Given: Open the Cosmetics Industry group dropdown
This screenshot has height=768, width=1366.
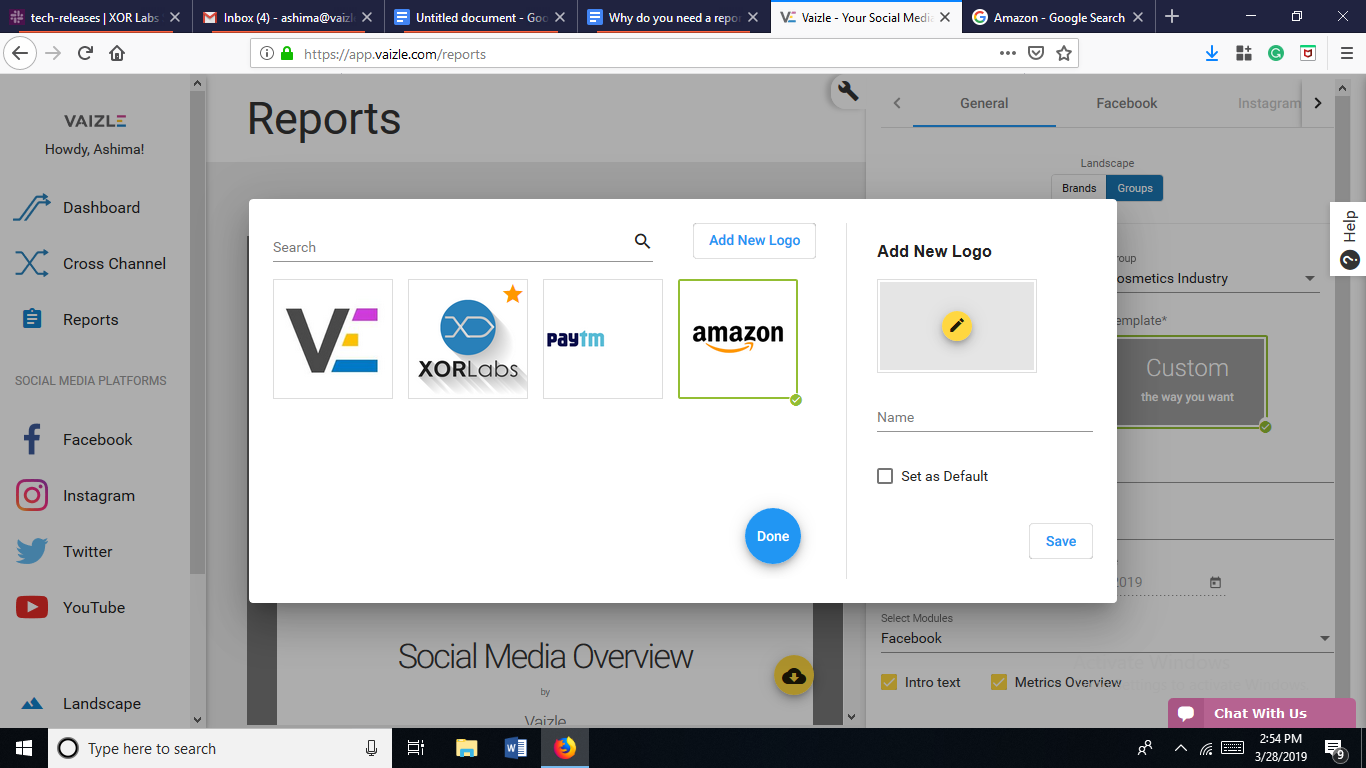Looking at the screenshot, I should coord(1218,279).
